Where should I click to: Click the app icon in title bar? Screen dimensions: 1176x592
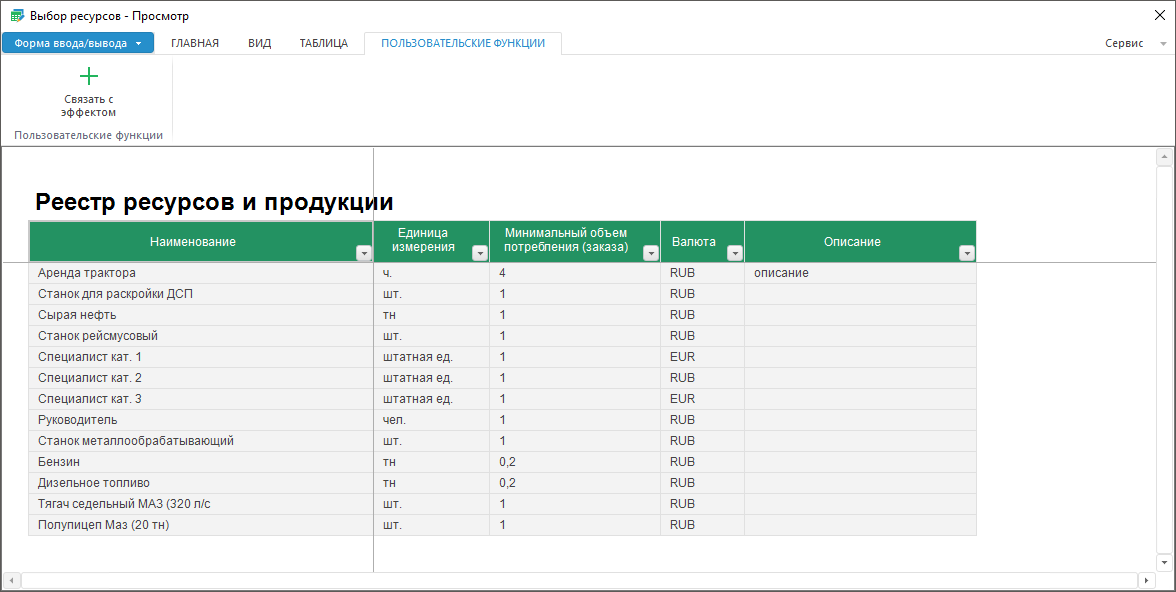(x=16, y=16)
